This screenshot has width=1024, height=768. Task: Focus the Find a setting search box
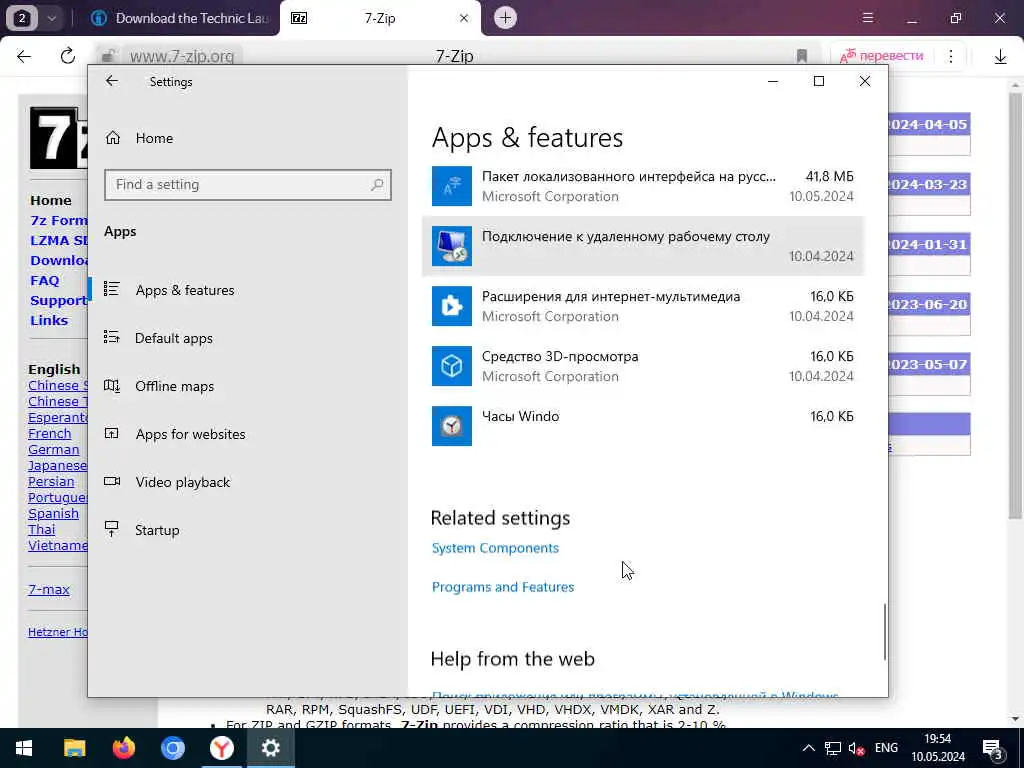point(248,185)
